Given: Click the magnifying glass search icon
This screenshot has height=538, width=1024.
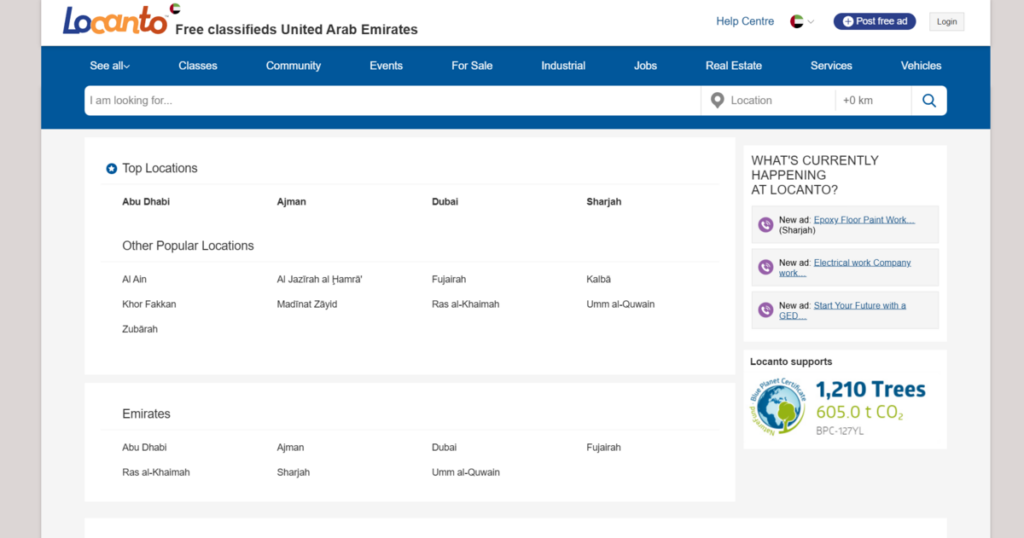Looking at the screenshot, I should (929, 101).
